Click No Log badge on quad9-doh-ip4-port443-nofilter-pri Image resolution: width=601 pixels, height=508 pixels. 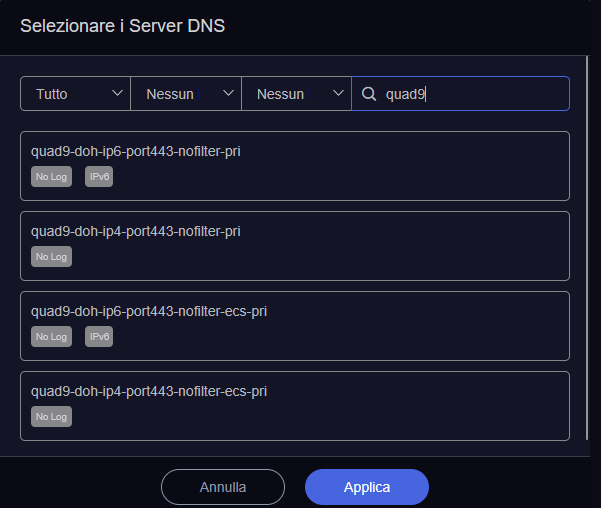pyautogui.click(x=52, y=257)
